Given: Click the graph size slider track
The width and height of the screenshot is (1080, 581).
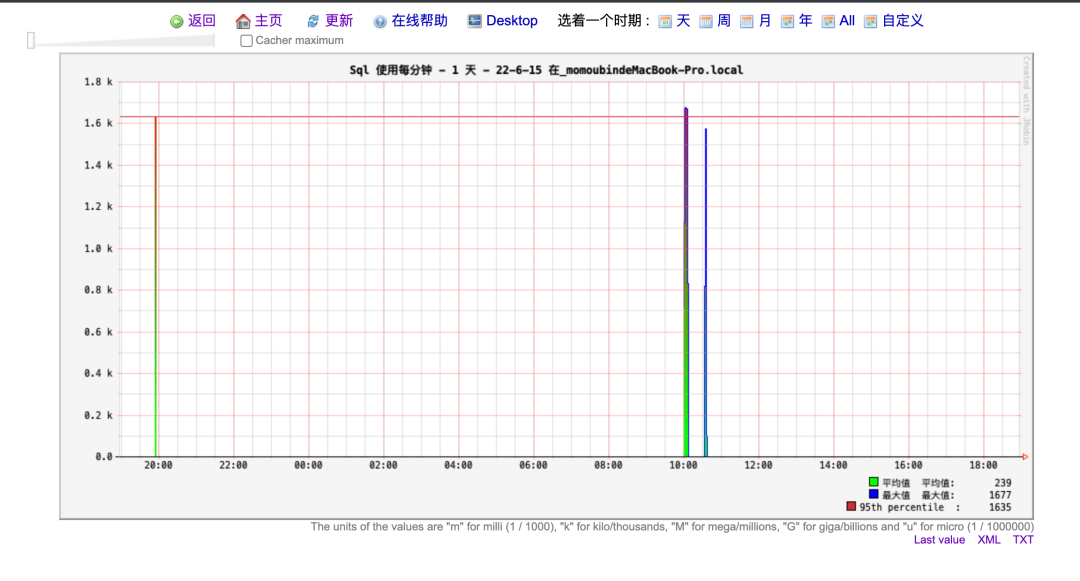Looking at the screenshot, I should (125, 41).
